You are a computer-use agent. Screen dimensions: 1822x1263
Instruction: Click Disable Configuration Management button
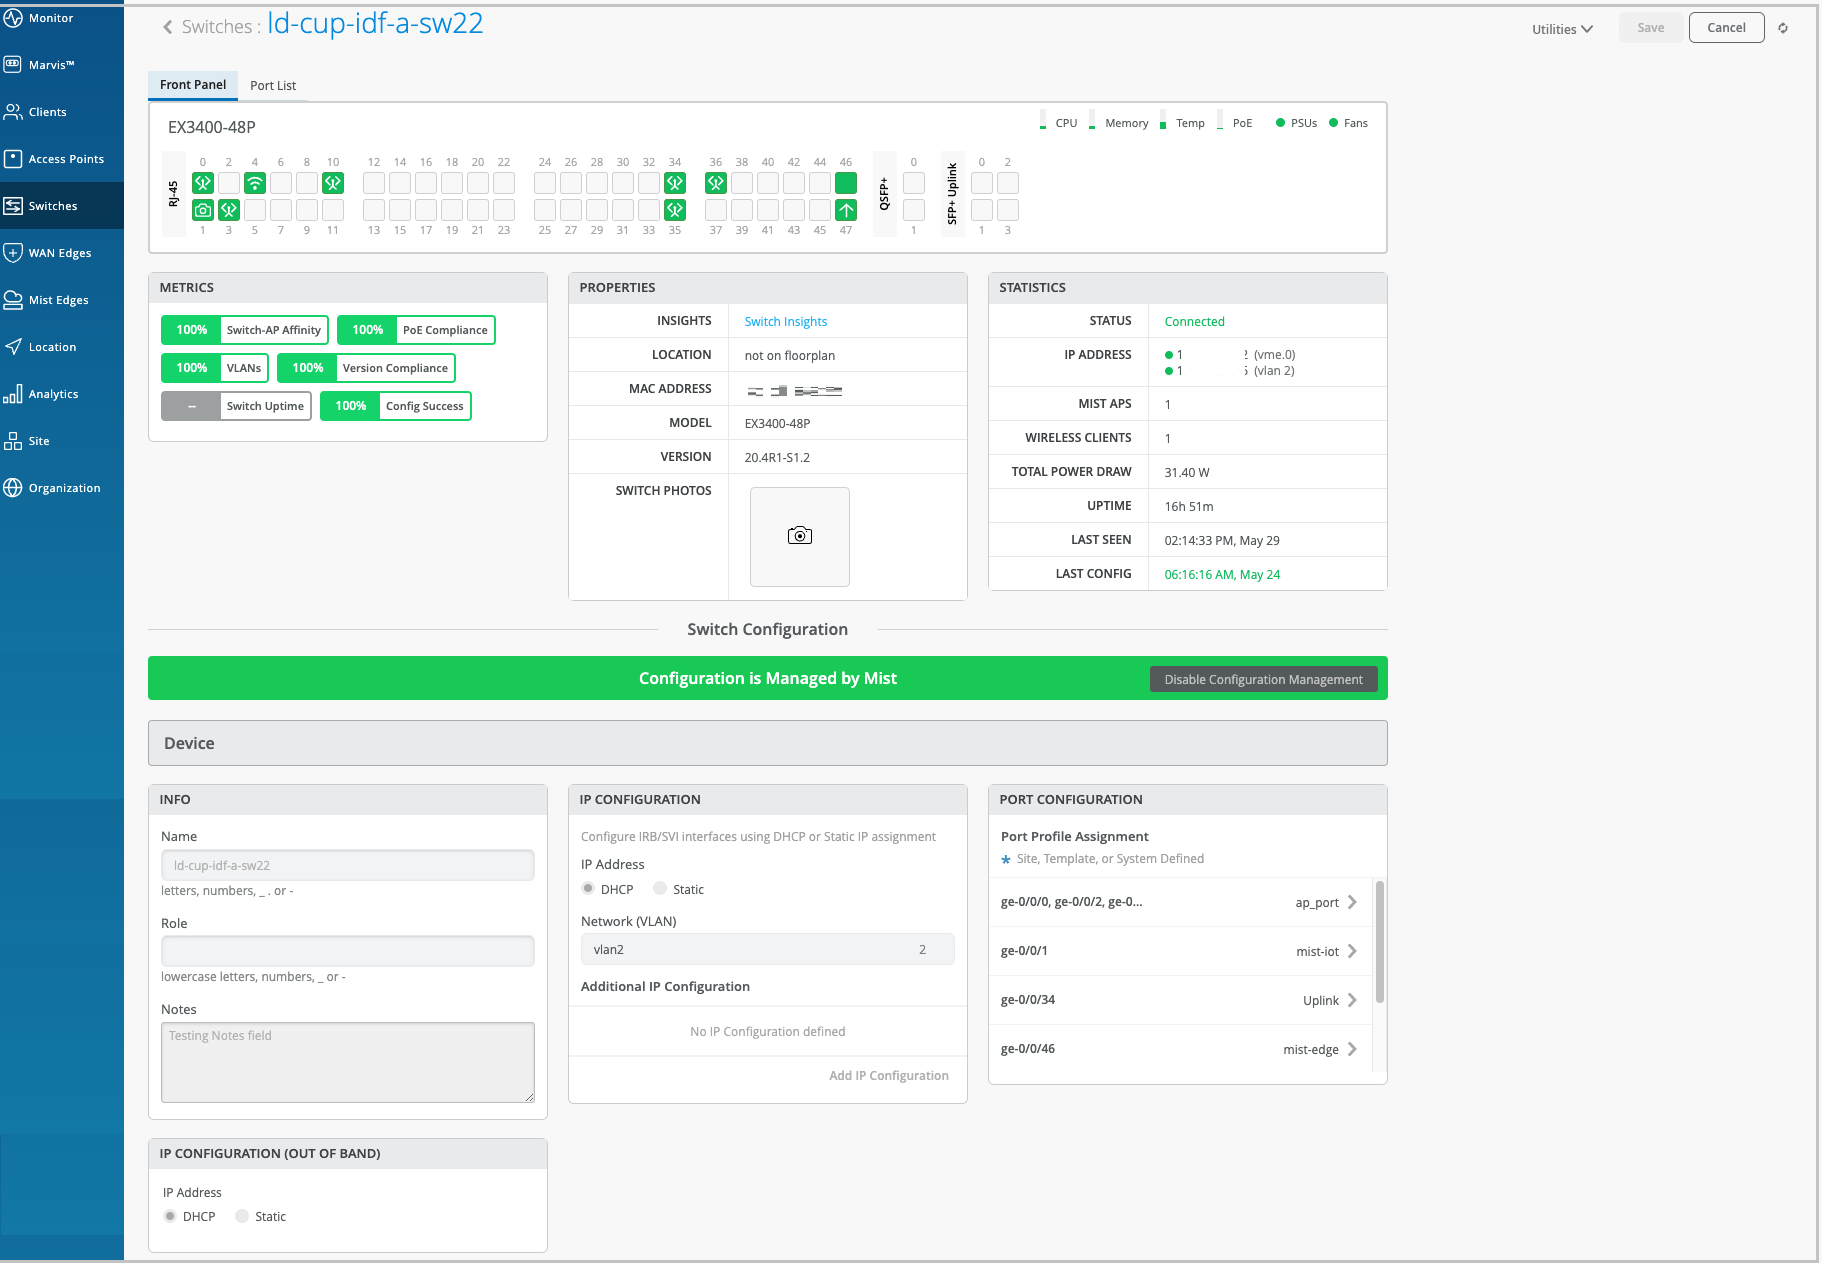(1263, 679)
